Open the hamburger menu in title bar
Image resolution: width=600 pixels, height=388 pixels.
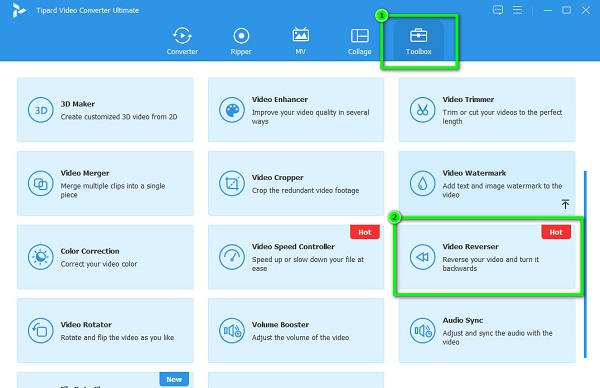click(x=517, y=10)
